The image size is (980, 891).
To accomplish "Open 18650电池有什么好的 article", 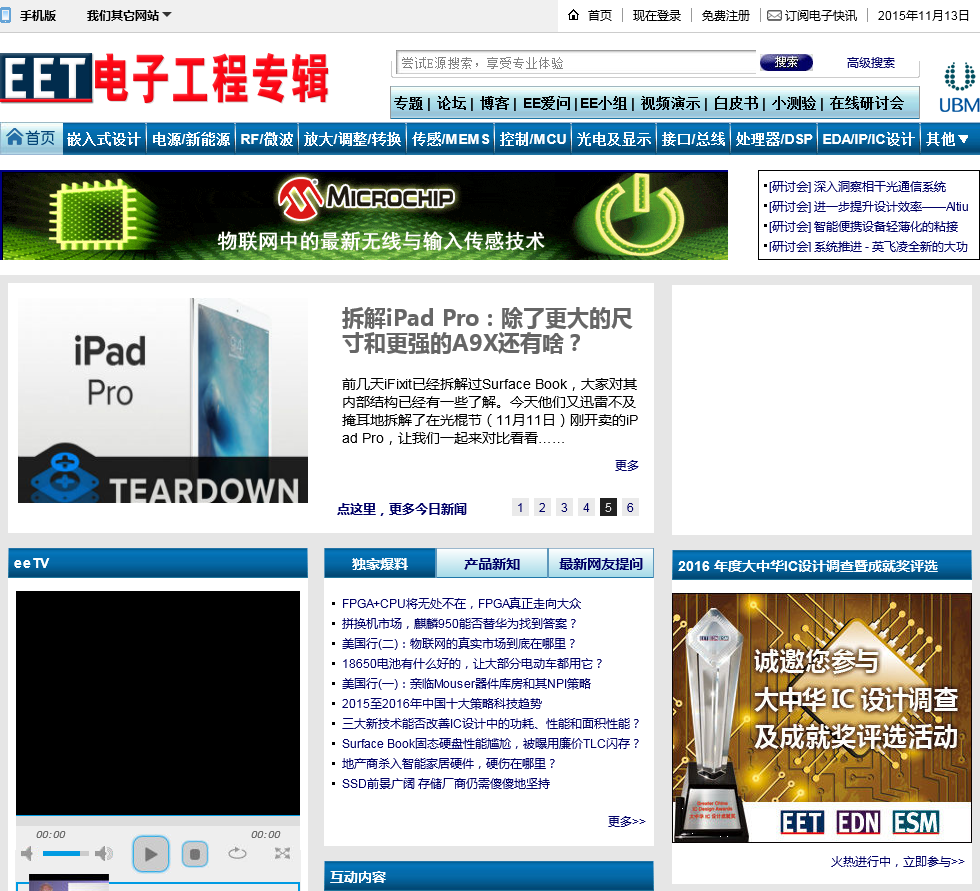I will tap(472, 664).
